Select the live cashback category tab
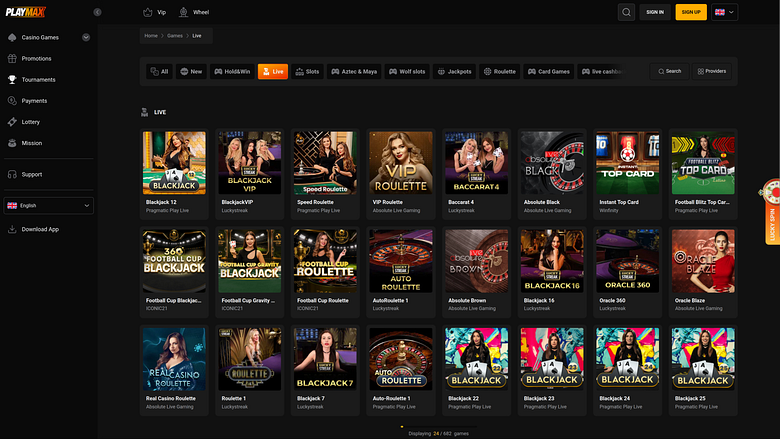The width and height of the screenshot is (780, 439). tap(602, 72)
